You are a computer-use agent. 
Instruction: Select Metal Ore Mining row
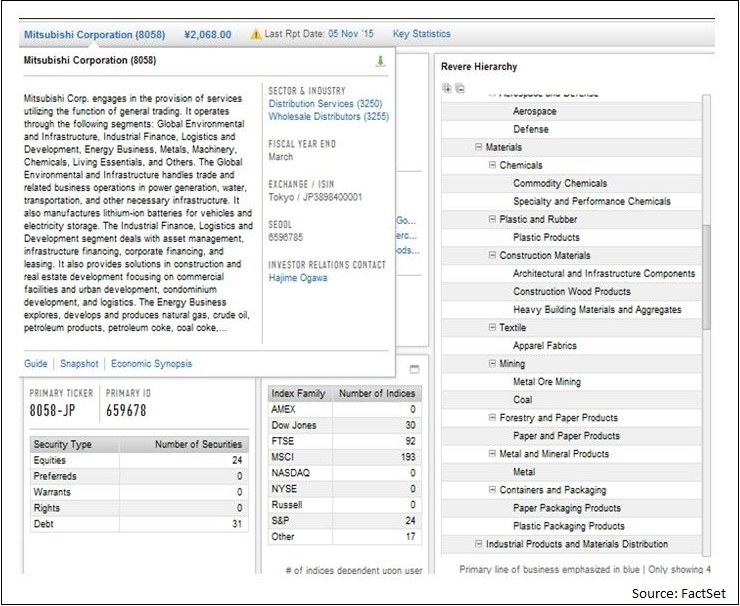click(572, 381)
